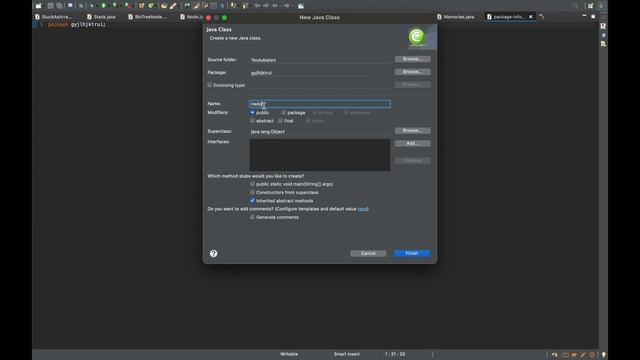Click the Back navigation arrow in toolbar
Viewport: 640px width, 360px height.
pyautogui.click(x=275, y=6)
